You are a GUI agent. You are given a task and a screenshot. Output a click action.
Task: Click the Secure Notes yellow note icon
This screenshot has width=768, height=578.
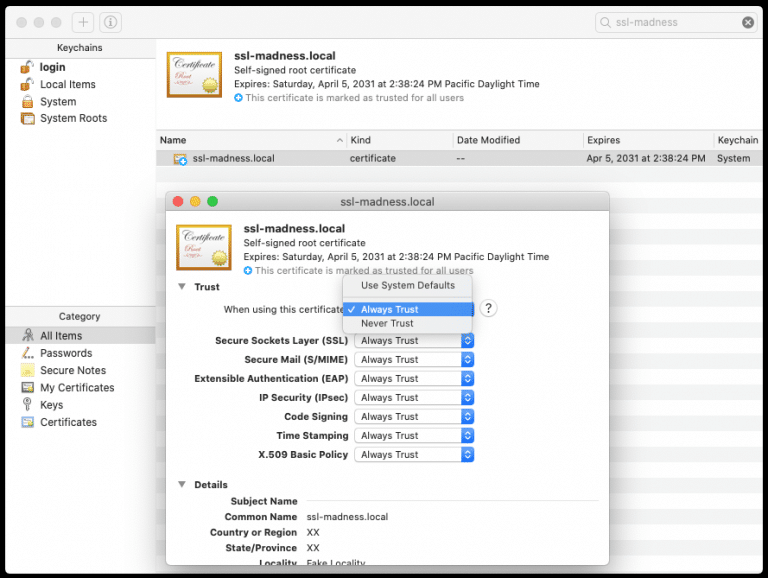(x=28, y=370)
